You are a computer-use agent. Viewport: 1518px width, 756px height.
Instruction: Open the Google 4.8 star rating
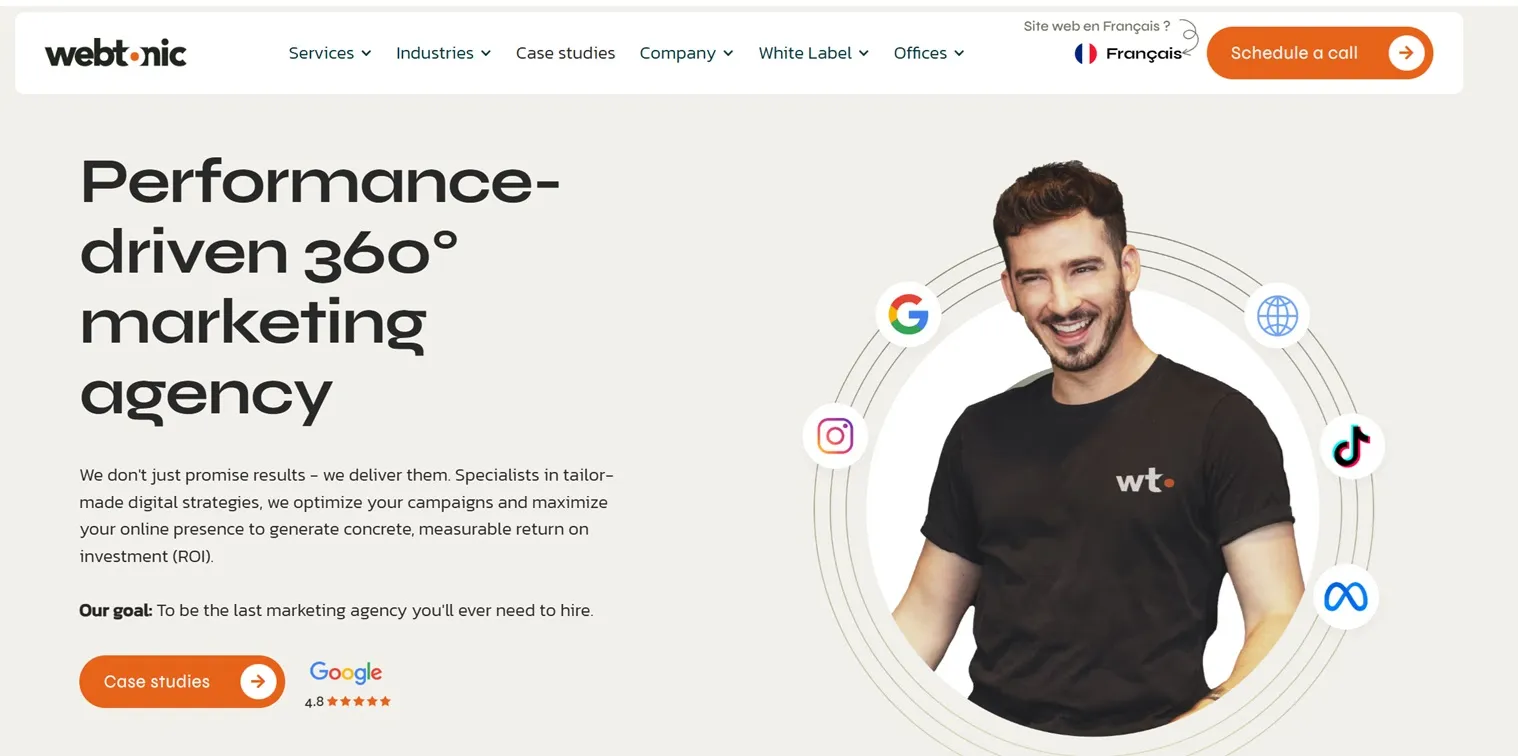point(347,685)
